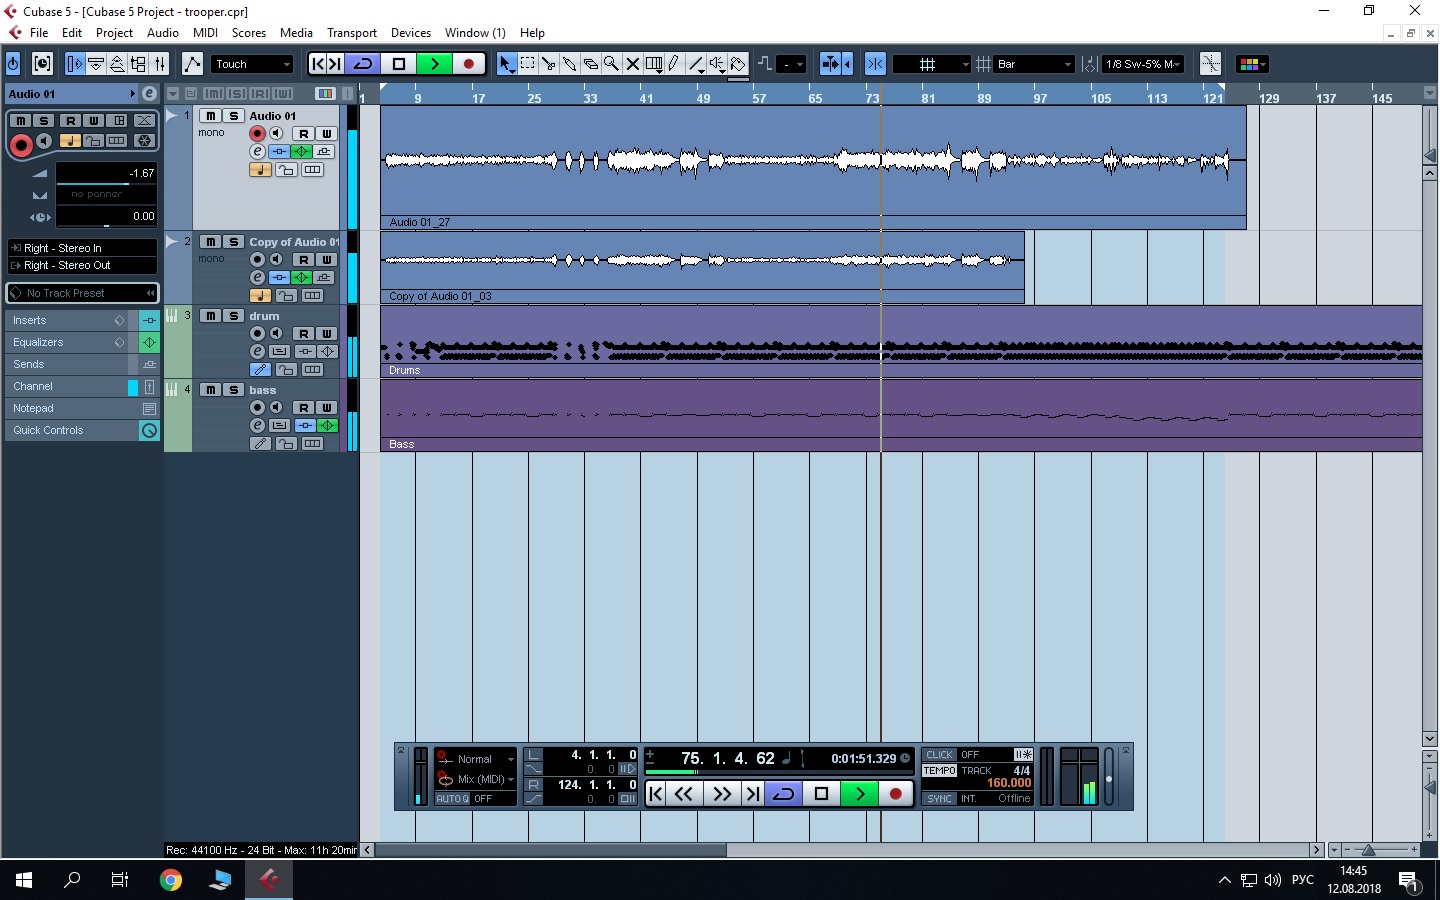
Task: Rewind using transport panel double-left arrows
Action: [684, 794]
